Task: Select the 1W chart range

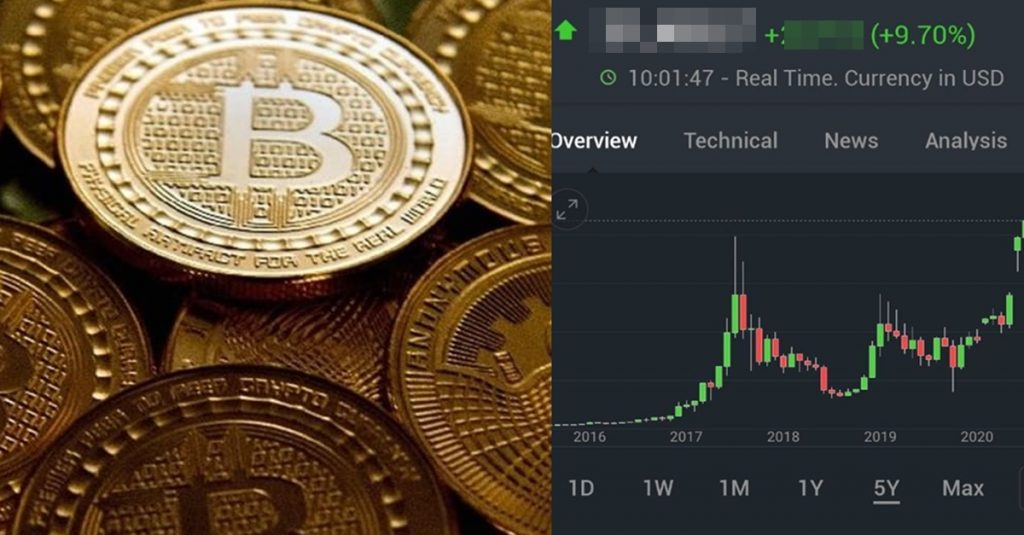Action: click(658, 488)
